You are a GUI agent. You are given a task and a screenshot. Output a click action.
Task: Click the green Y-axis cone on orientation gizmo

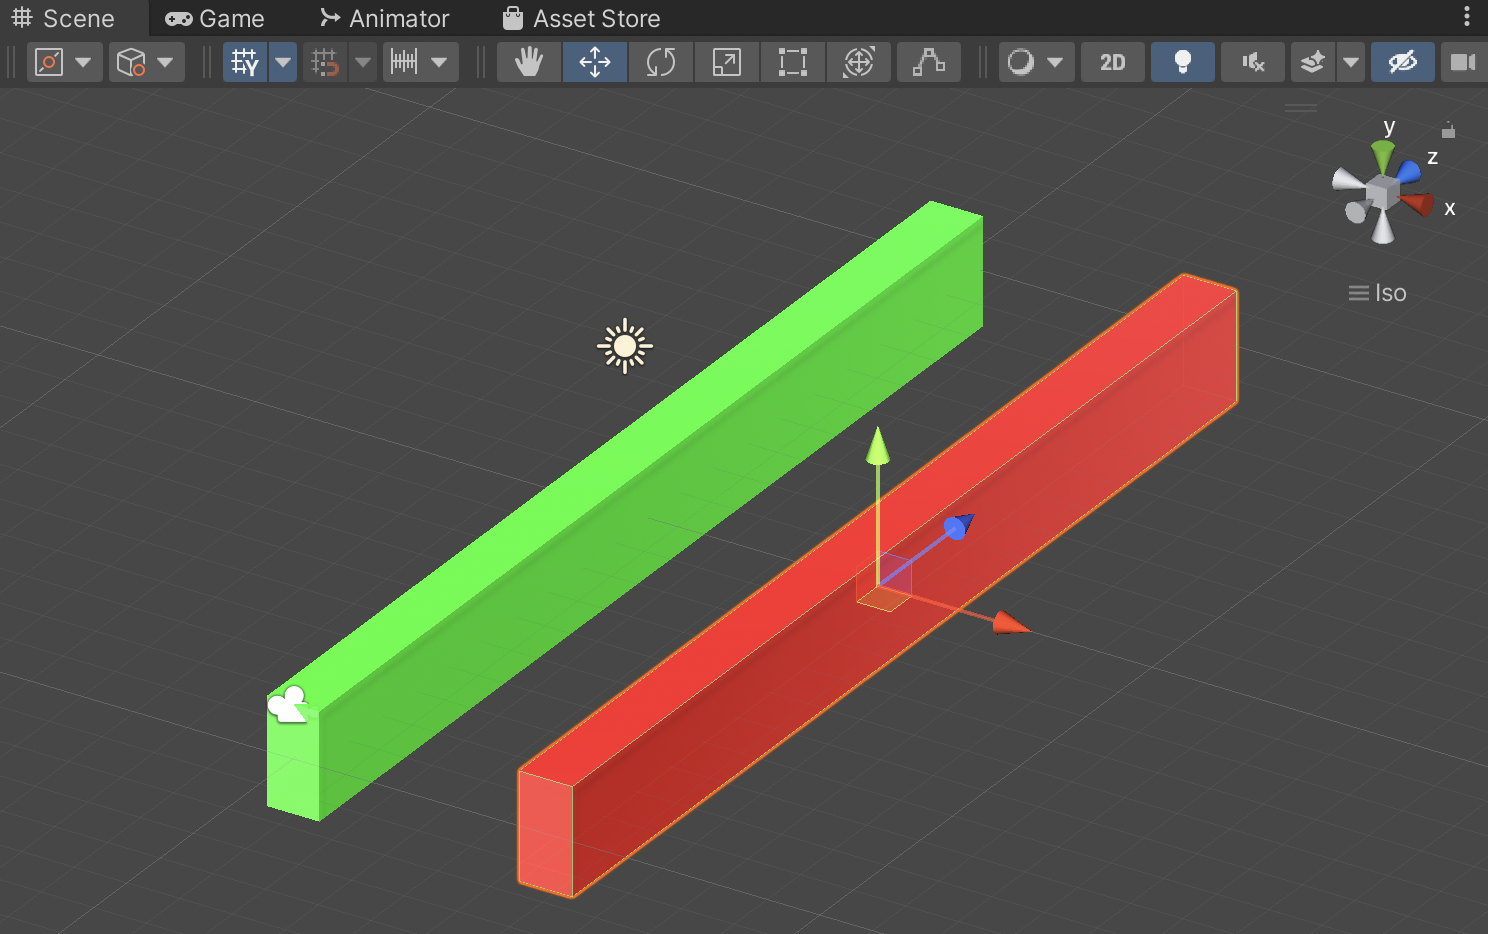click(1383, 157)
